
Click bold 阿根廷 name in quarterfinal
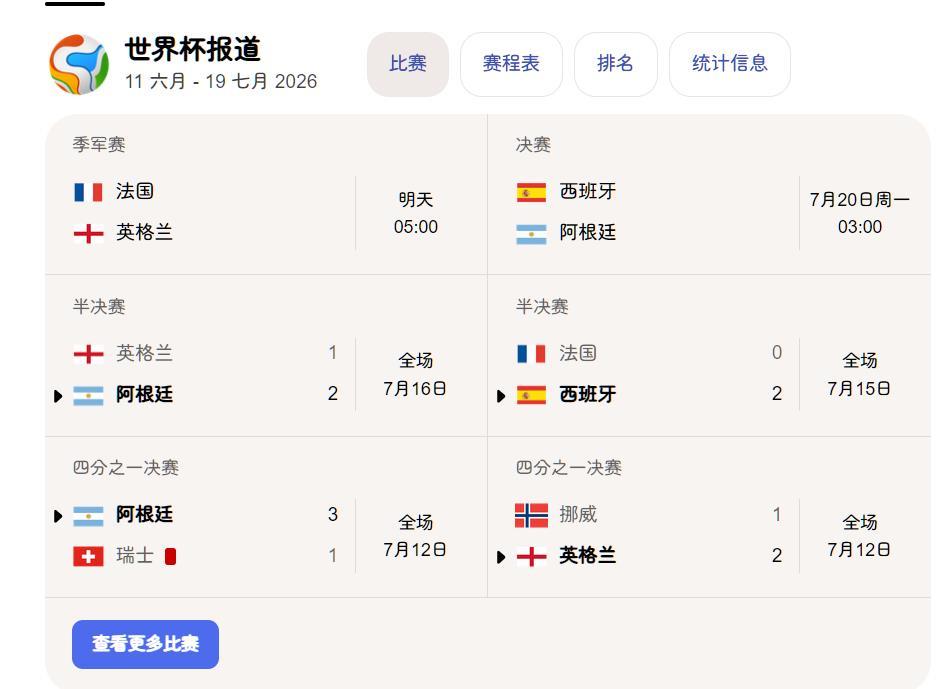tap(144, 515)
